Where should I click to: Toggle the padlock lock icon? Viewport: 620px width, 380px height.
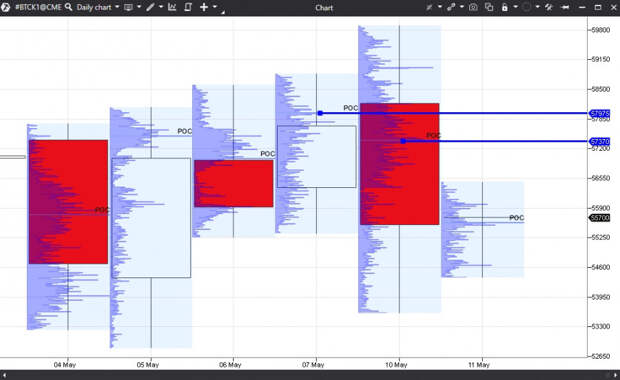coord(505,7)
